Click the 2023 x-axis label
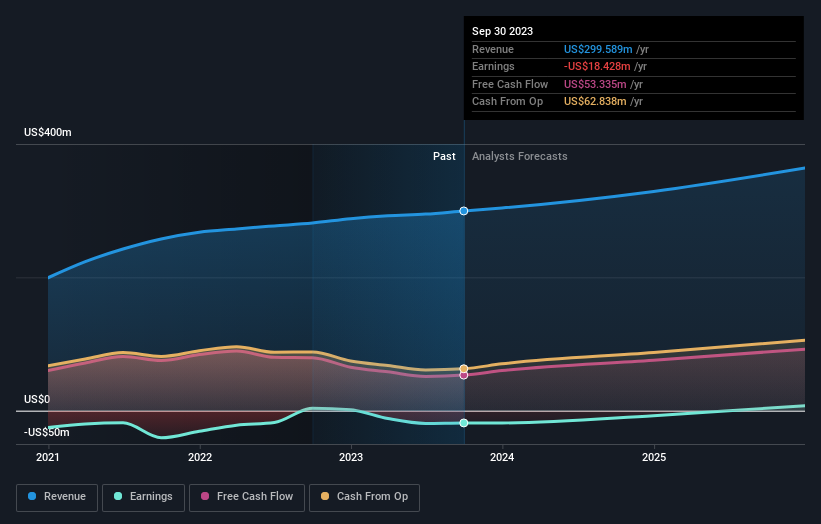821x524 pixels. (351, 458)
